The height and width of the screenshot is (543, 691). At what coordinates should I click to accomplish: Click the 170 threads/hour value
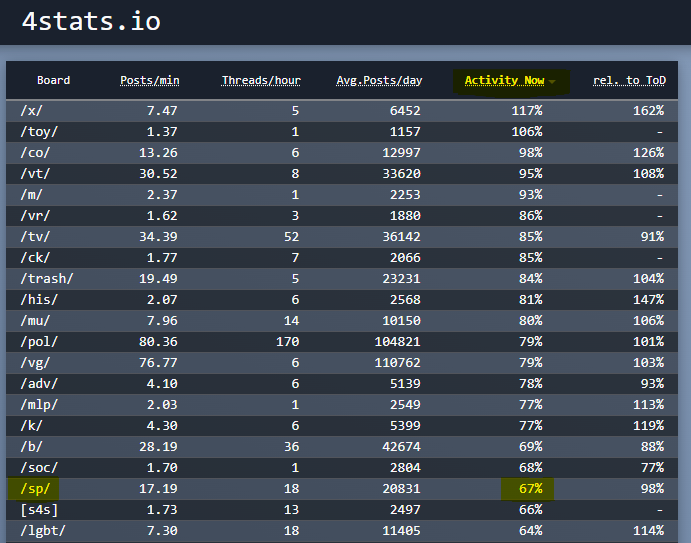tap(288, 342)
